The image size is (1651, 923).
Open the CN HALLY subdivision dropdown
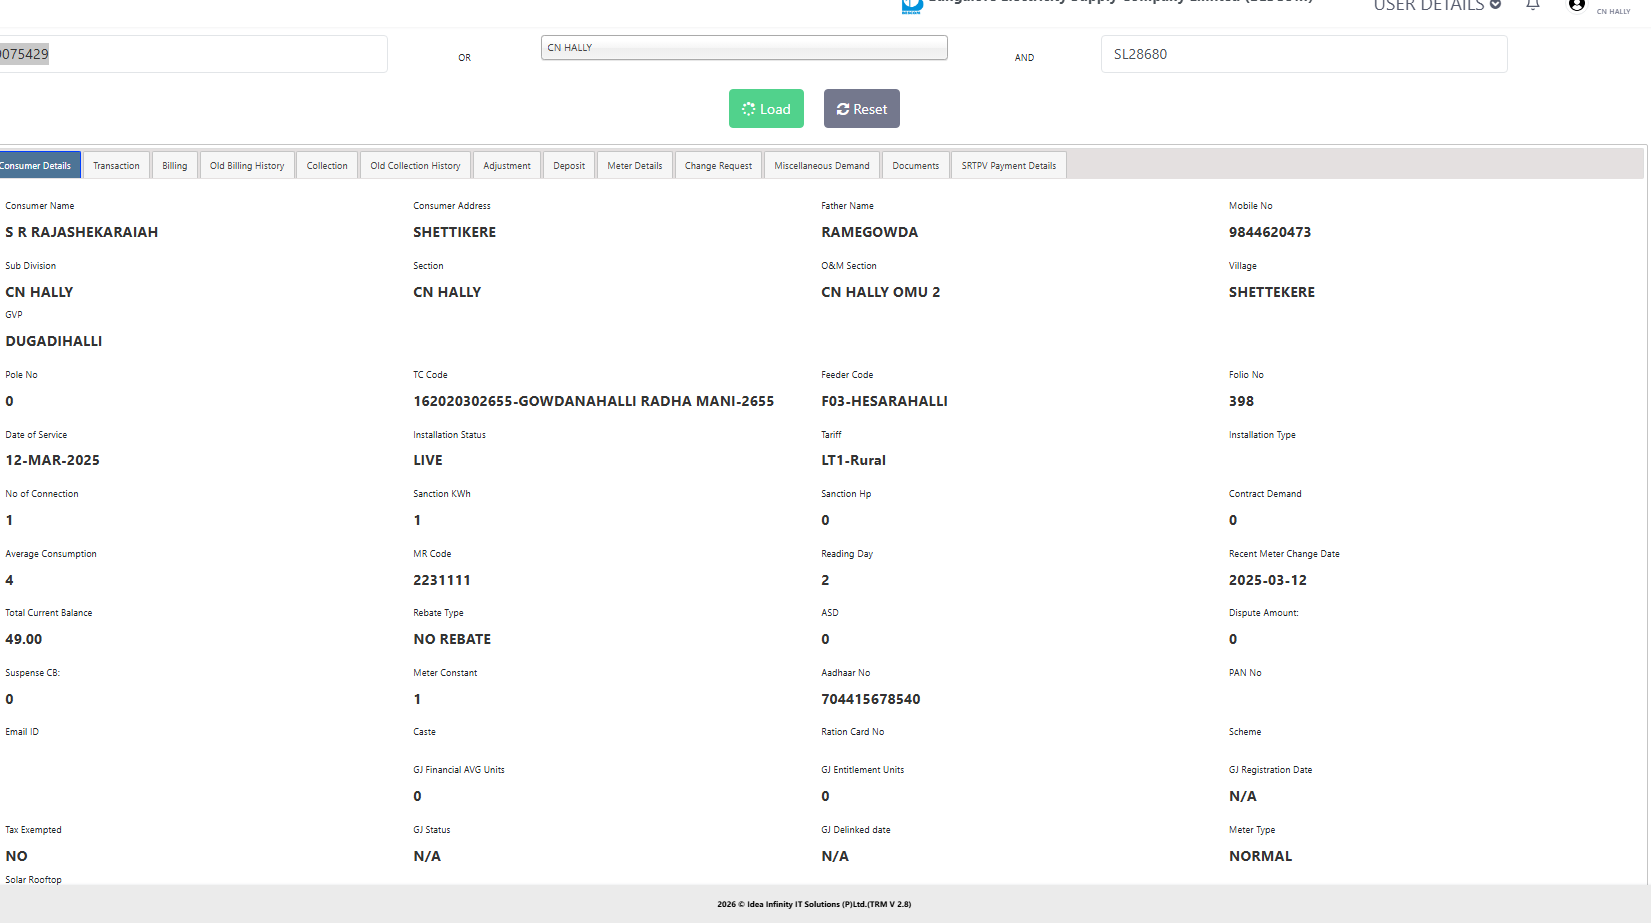point(744,48)
